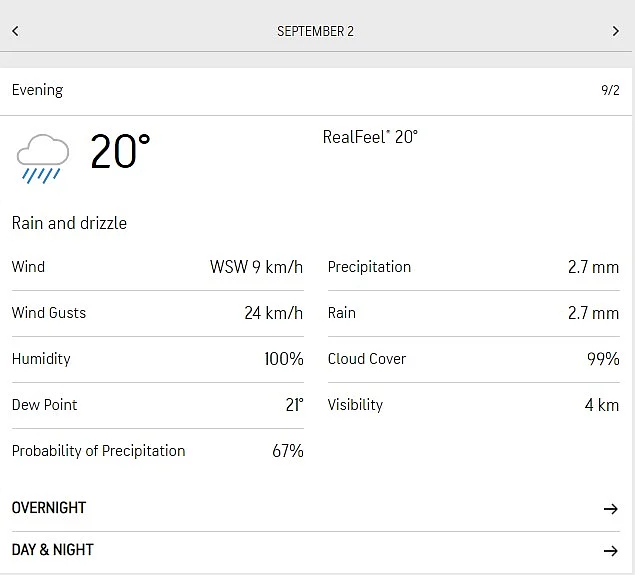Select the Precipitation 2.7 mm row
This screenshot has width=635, height=575.
point(474,267)
